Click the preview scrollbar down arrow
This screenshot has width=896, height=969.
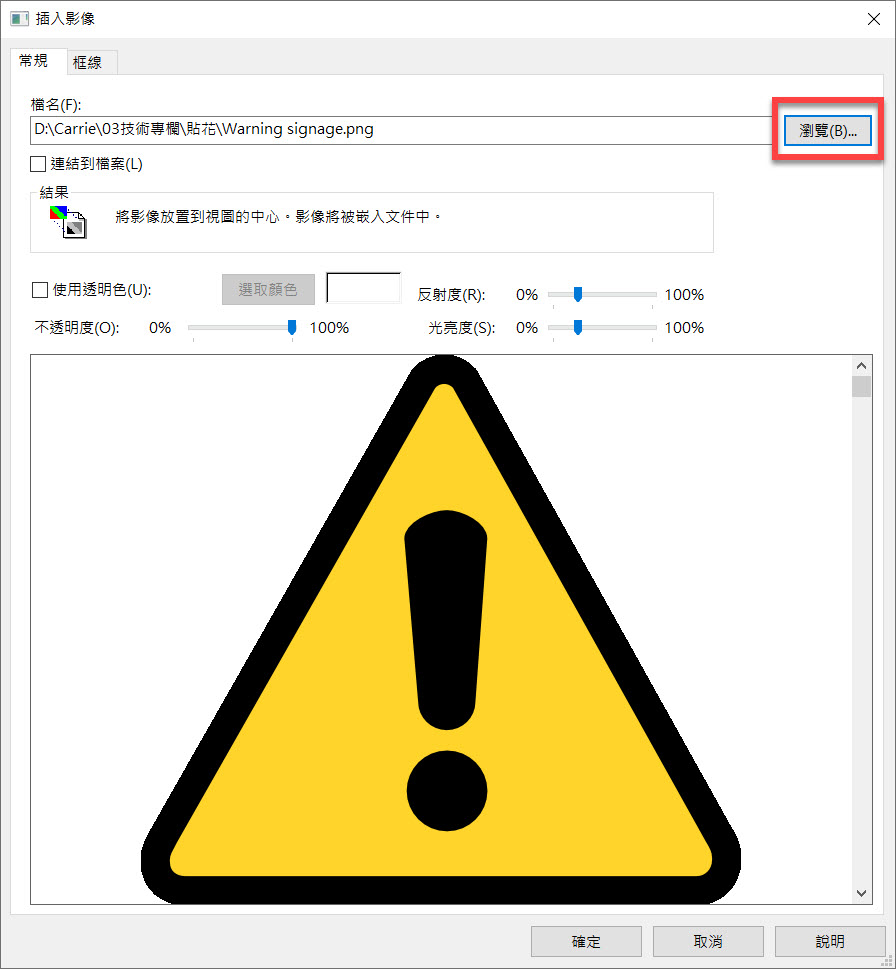click(x=861, y=893)
